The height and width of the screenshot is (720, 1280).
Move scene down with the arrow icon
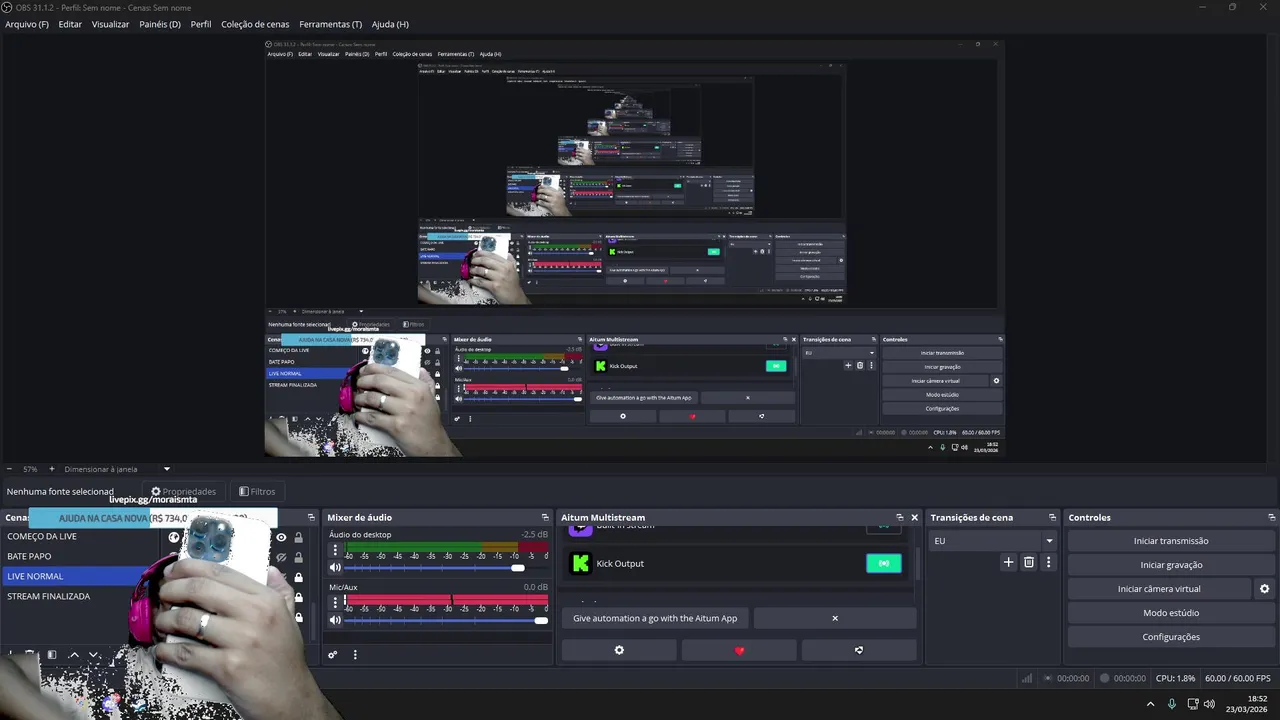click(x=94, y=655)
